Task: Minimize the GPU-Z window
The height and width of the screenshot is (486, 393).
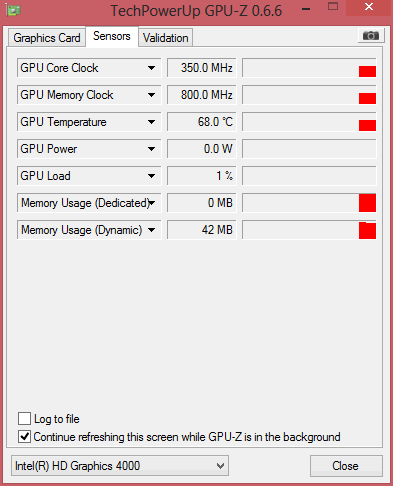Action: (x=306, y=9)
